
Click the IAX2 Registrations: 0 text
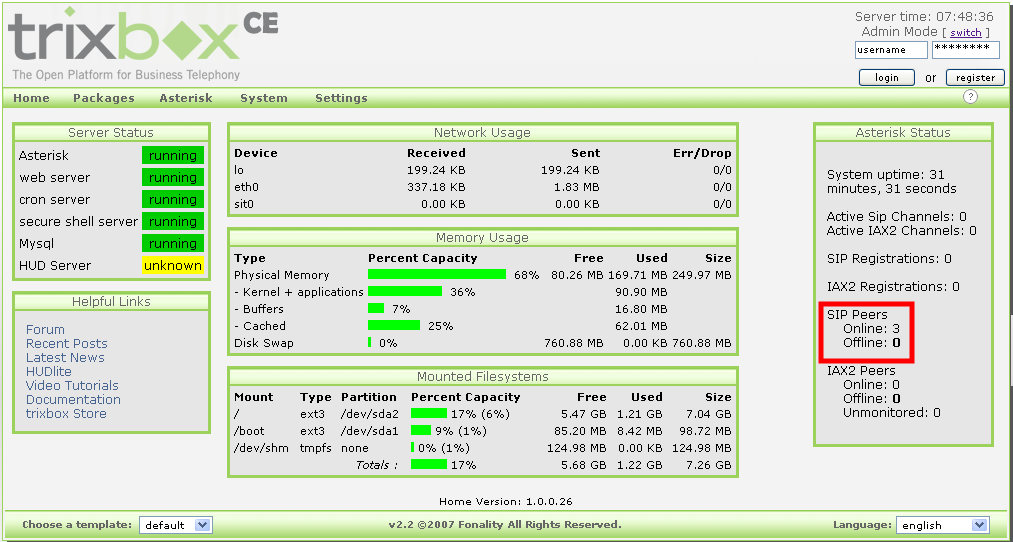pos(893,287)
